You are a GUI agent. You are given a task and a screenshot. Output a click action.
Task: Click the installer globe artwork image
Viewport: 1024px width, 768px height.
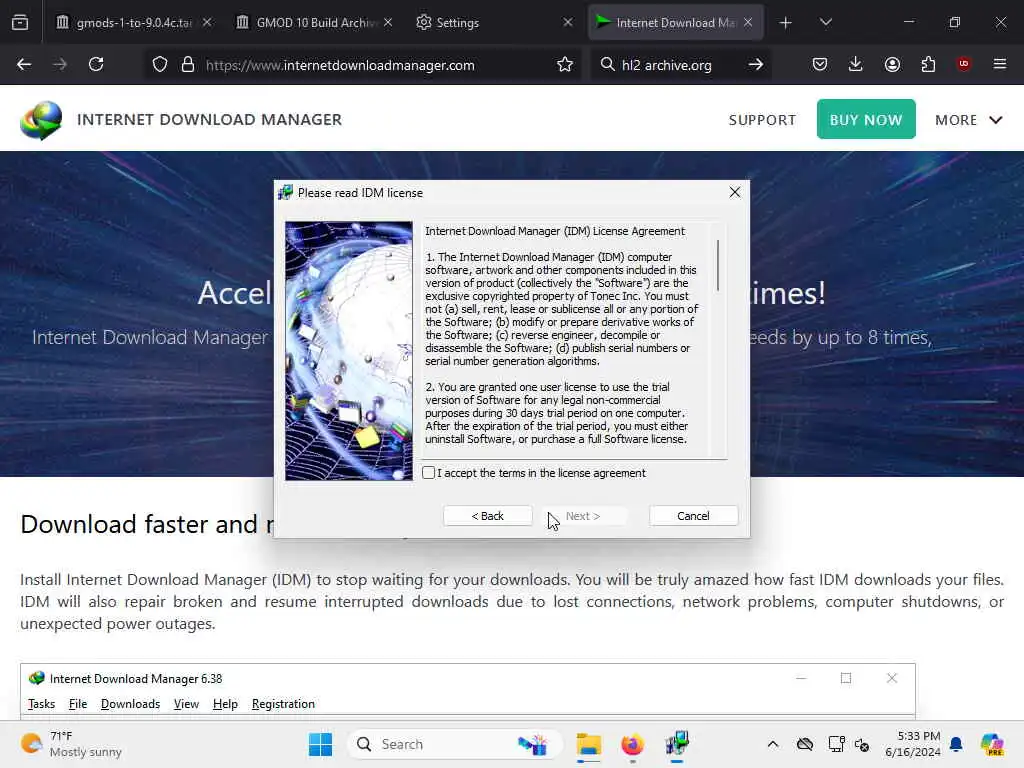coord(349,351)
